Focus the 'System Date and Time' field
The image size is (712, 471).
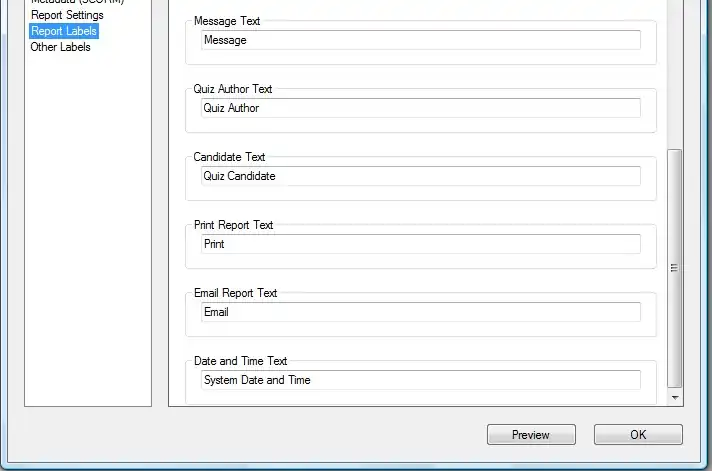(x=420, y=380)
